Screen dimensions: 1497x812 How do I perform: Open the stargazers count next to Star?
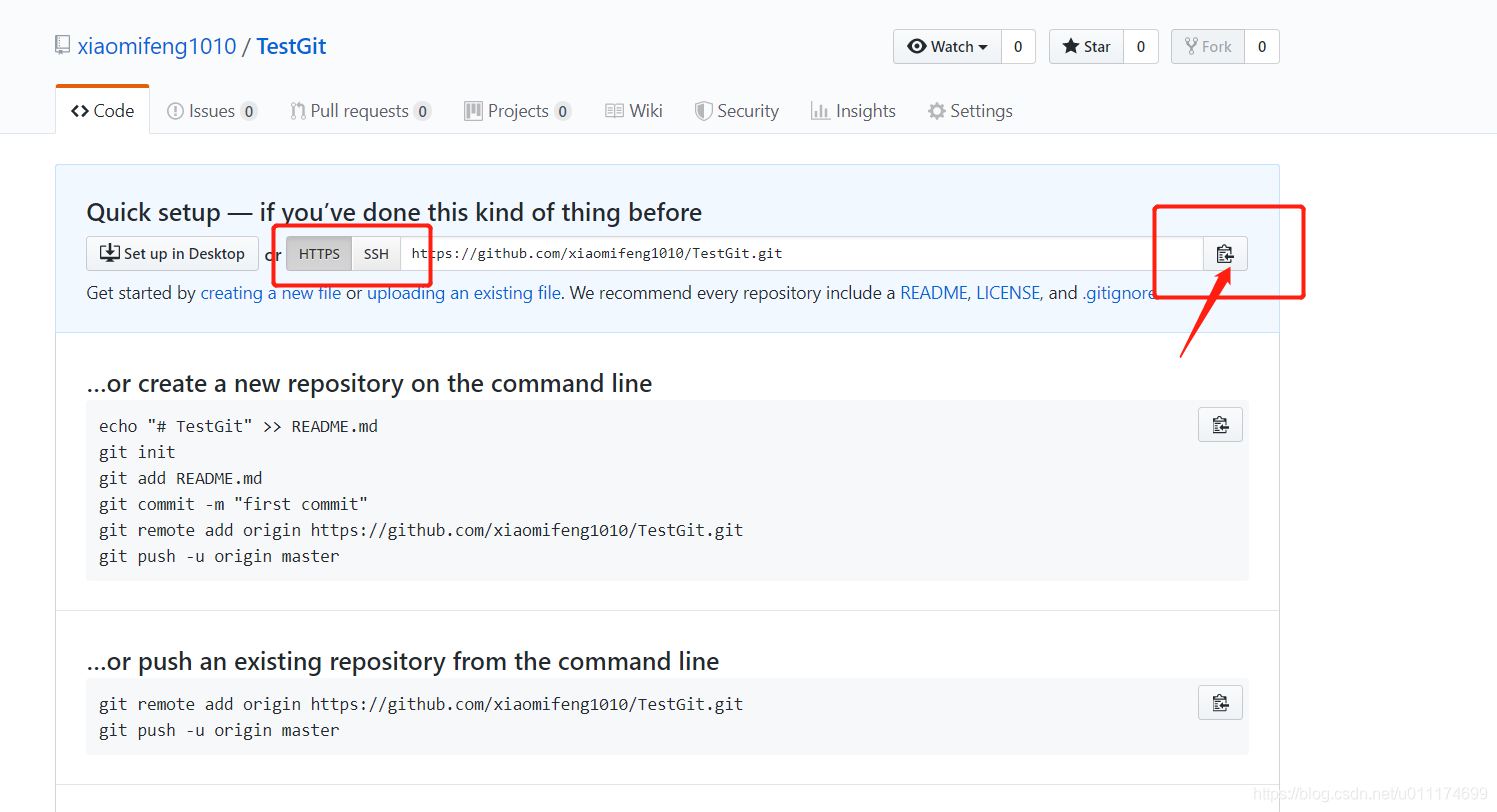coord(1141,46)
